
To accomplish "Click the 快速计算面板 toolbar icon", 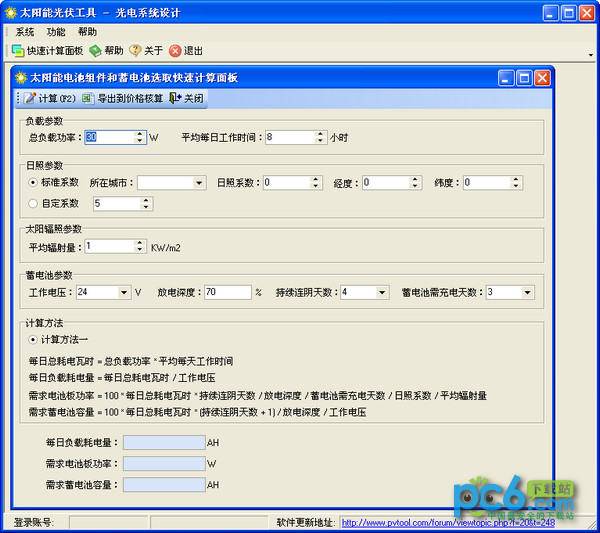I will coord(18,50).
